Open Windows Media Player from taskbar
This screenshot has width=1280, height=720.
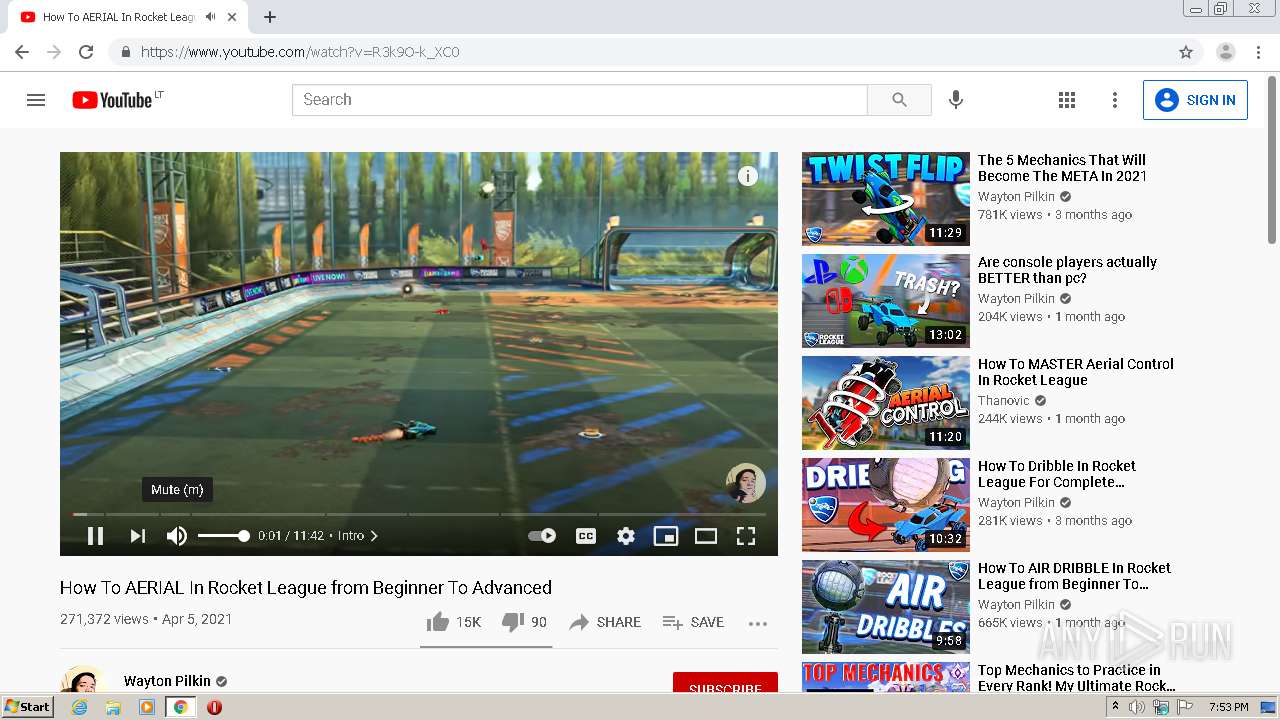(x=147, y=707)
